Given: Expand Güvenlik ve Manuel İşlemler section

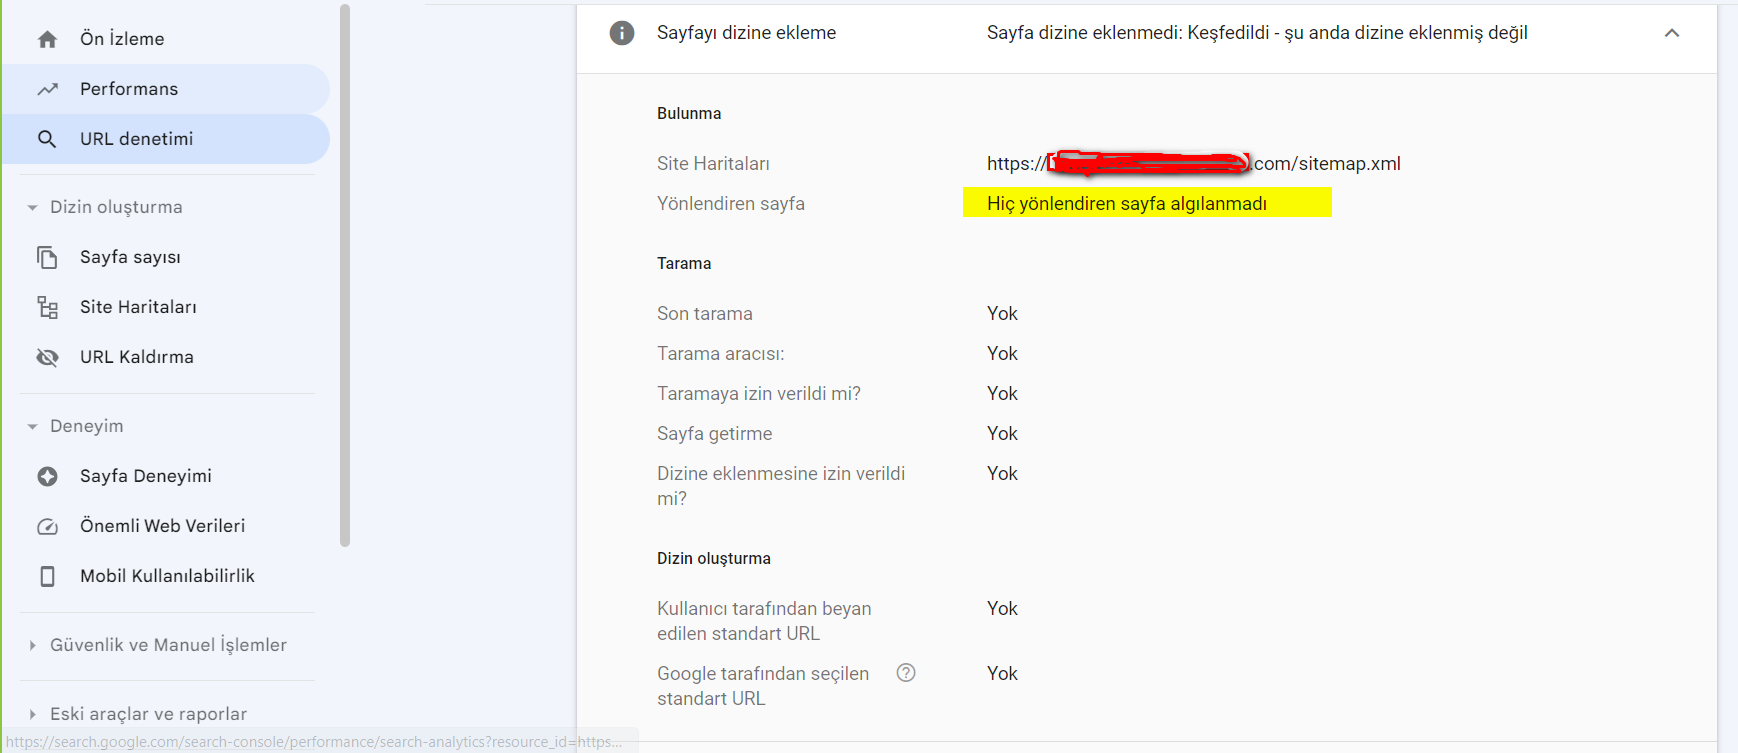Looking at the screenshot, I should click(32, 645).
